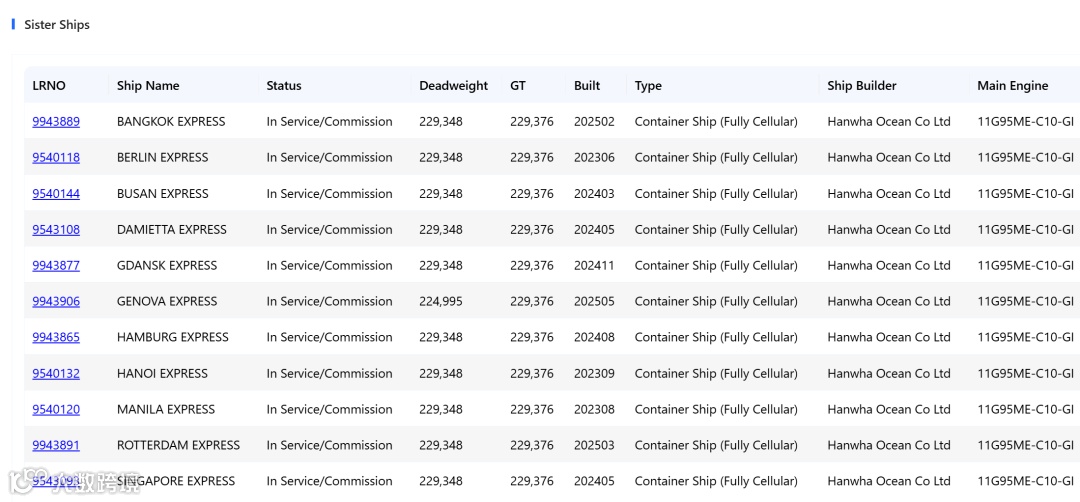Click Status cell in ROTTERDAM EXPRESS row
Image resolution: width=1080 pixels, height=502 pixels.
(x=329, y=445)
